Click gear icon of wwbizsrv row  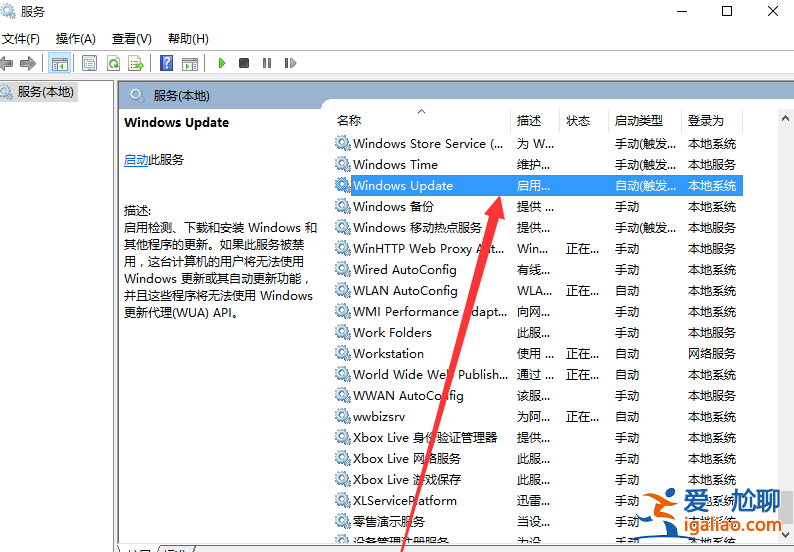pyautogui.click(x=343, y=416)
